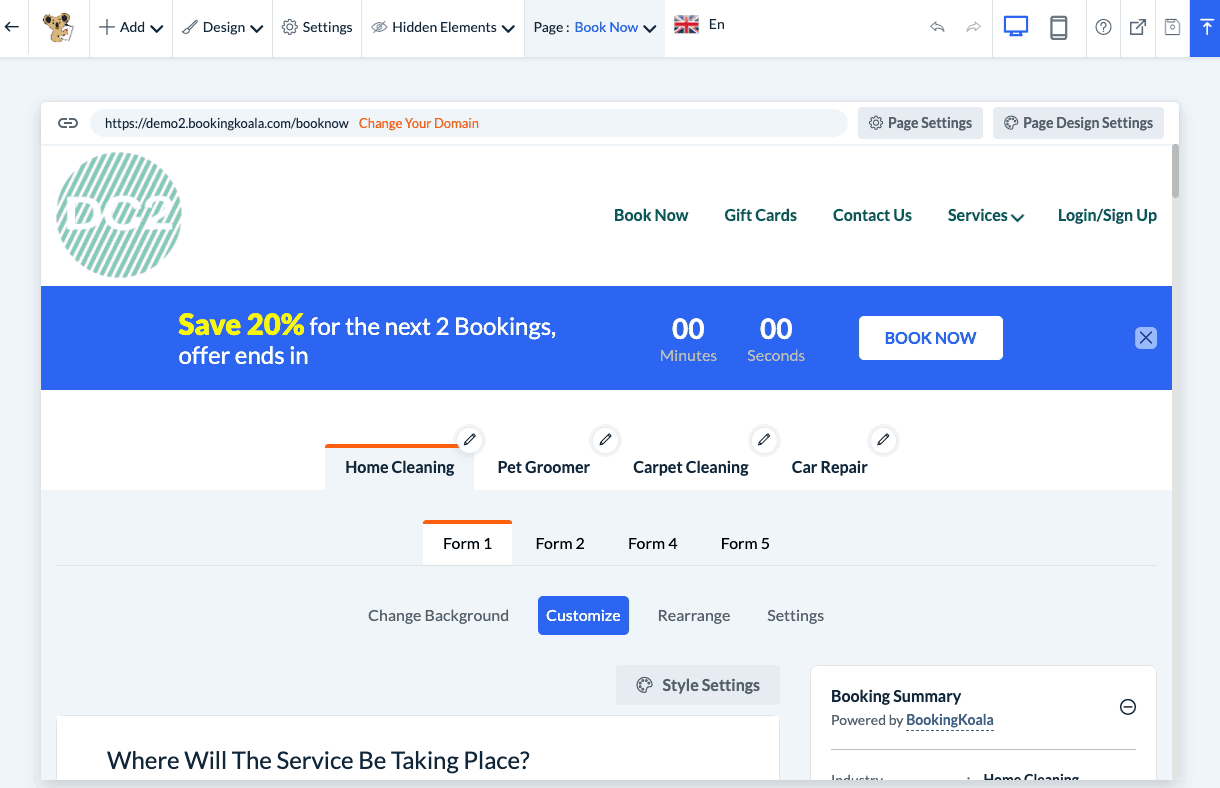This screenshot has width=1220, height=788.
Task: Click pencil icon above Car Repair
Action: pyautogui.click(x=883, y=440)
